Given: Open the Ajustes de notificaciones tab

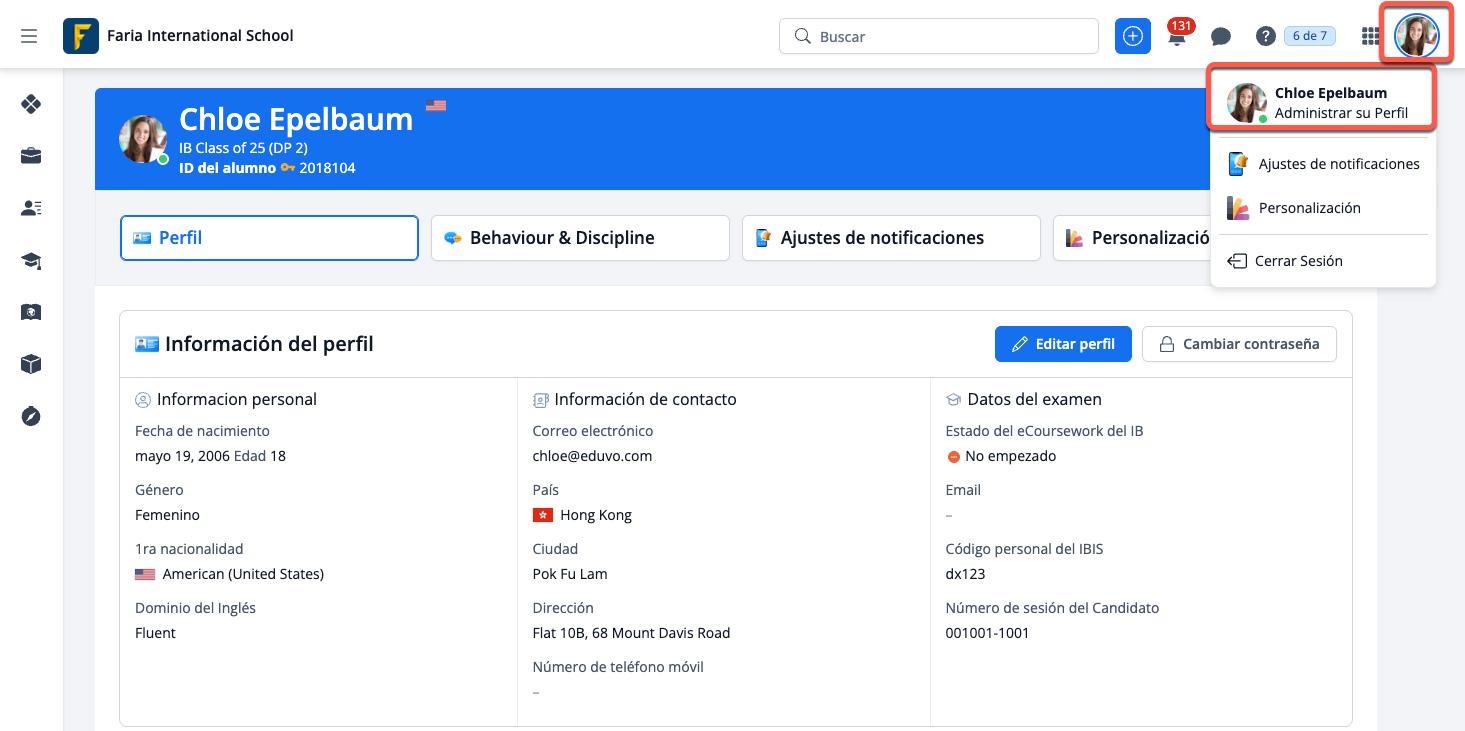Looking at the screenshot, I should (x=891, y=238).
